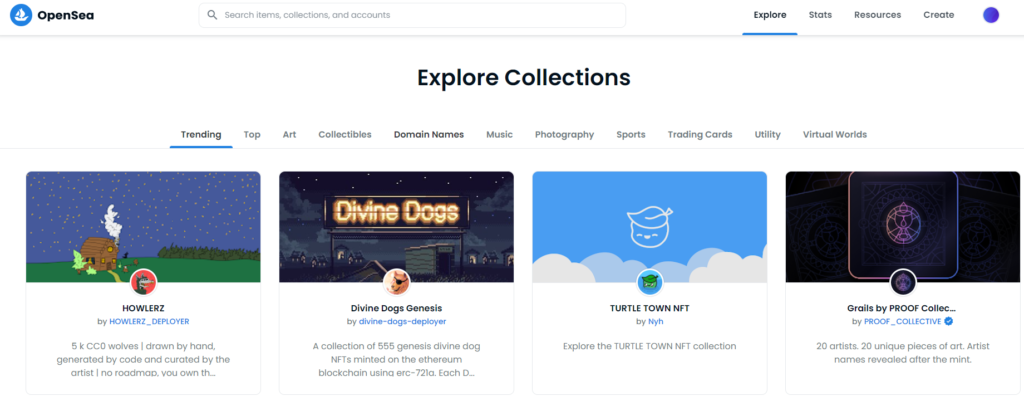Click the blue verified badge next to PROOF_COLLECTIVE
Screen dimensions: 1024x401
tap(949, 321)
